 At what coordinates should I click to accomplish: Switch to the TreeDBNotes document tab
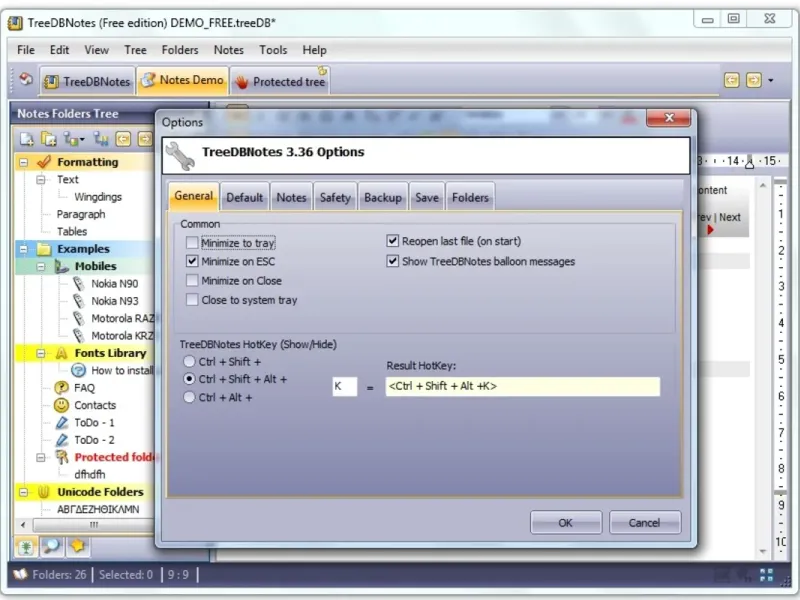coord(88,81)
